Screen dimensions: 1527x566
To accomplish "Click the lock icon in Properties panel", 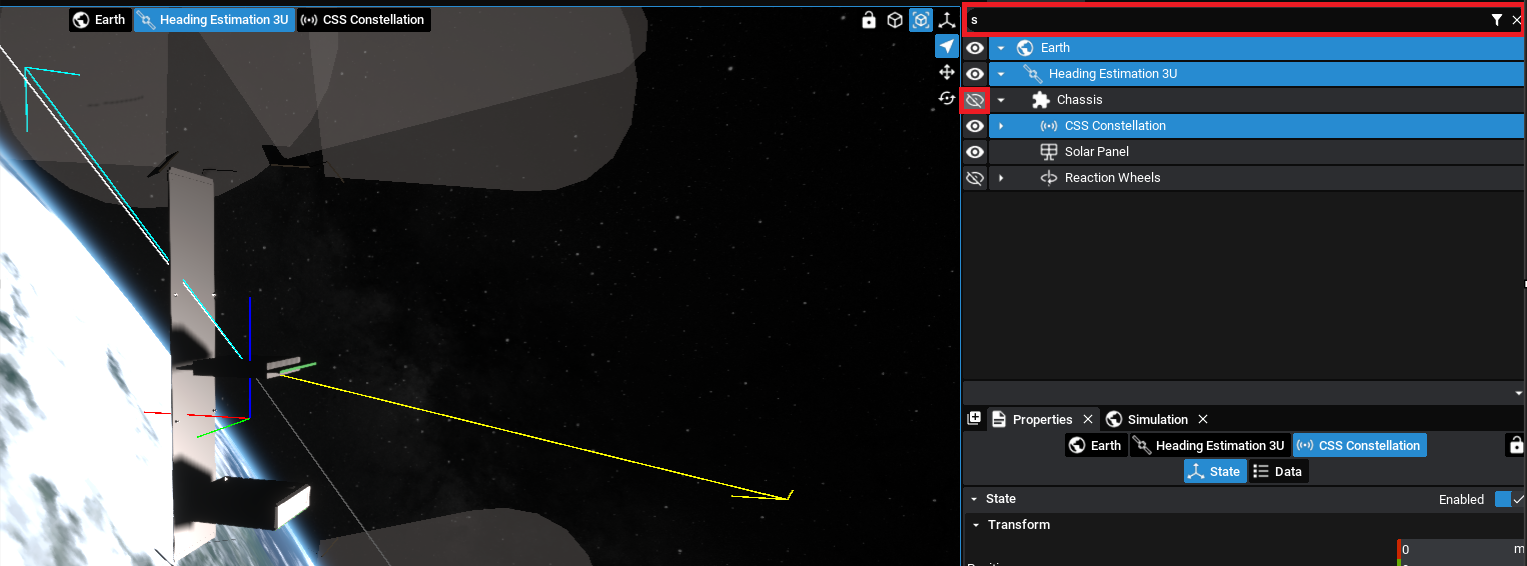I will 1516,445.
